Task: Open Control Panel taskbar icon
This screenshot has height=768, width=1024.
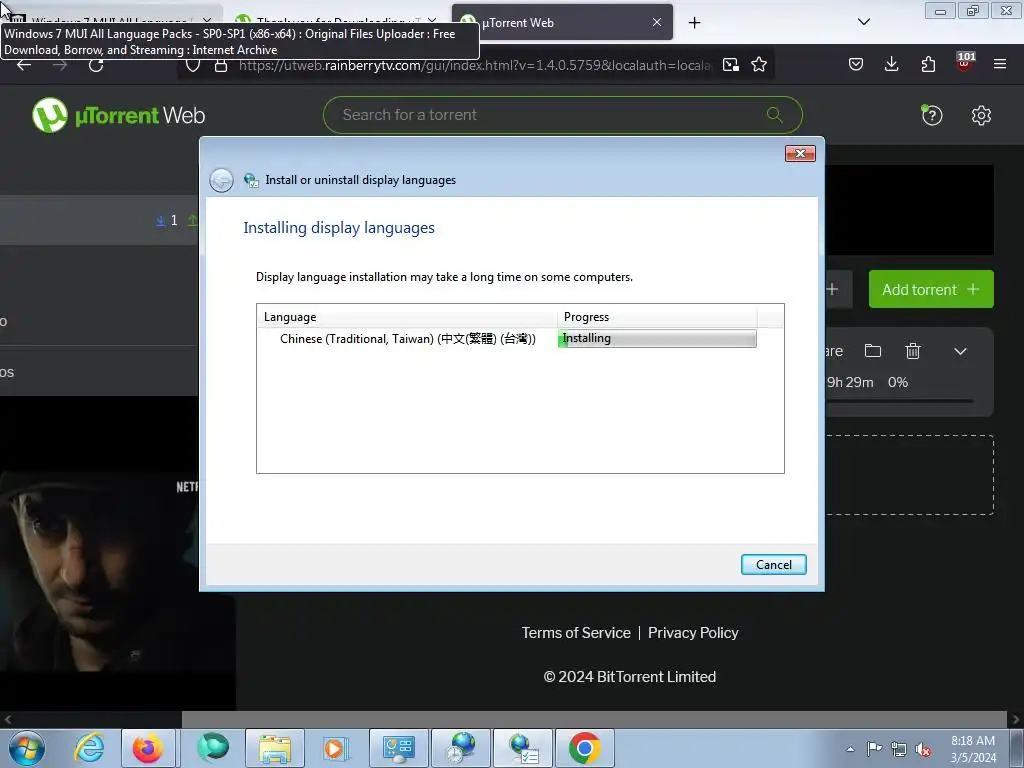Action: coord(398,748)
